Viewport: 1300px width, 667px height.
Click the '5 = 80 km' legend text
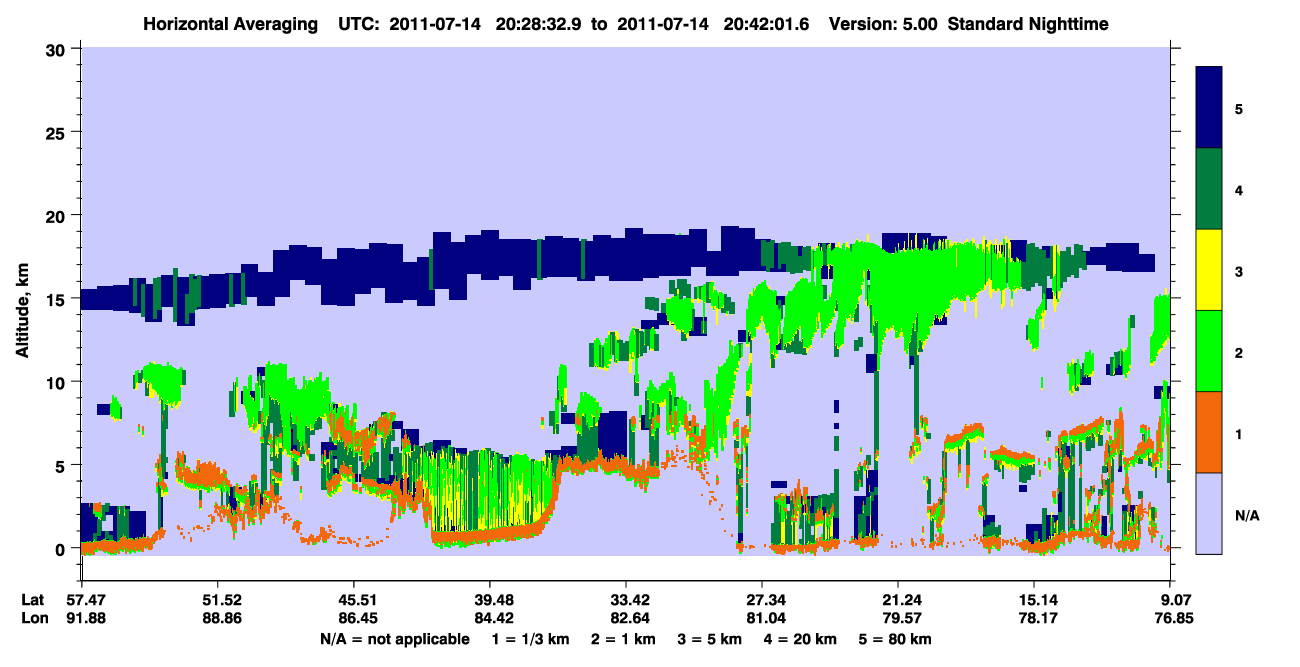click(x=895, y=639)
